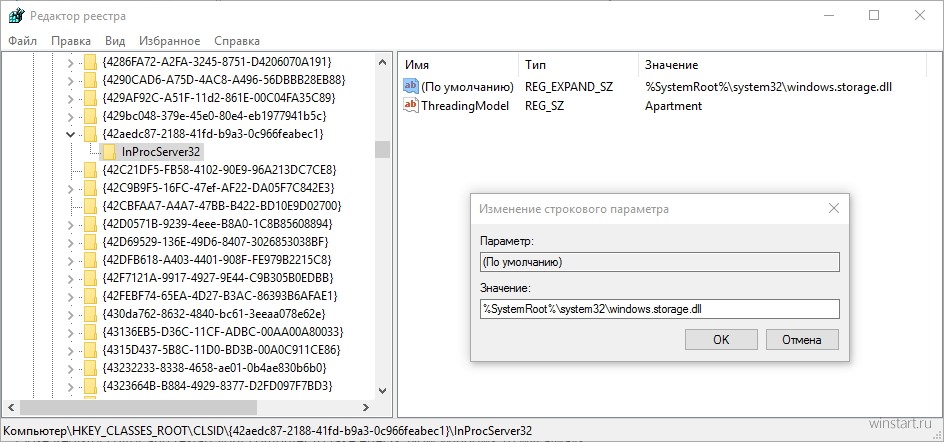Click the folder icon of {43232233-8338-4658-ae01-0b4ae830b6b0}
The width and height of the screenshot is (944, 442).
(90, 367)
